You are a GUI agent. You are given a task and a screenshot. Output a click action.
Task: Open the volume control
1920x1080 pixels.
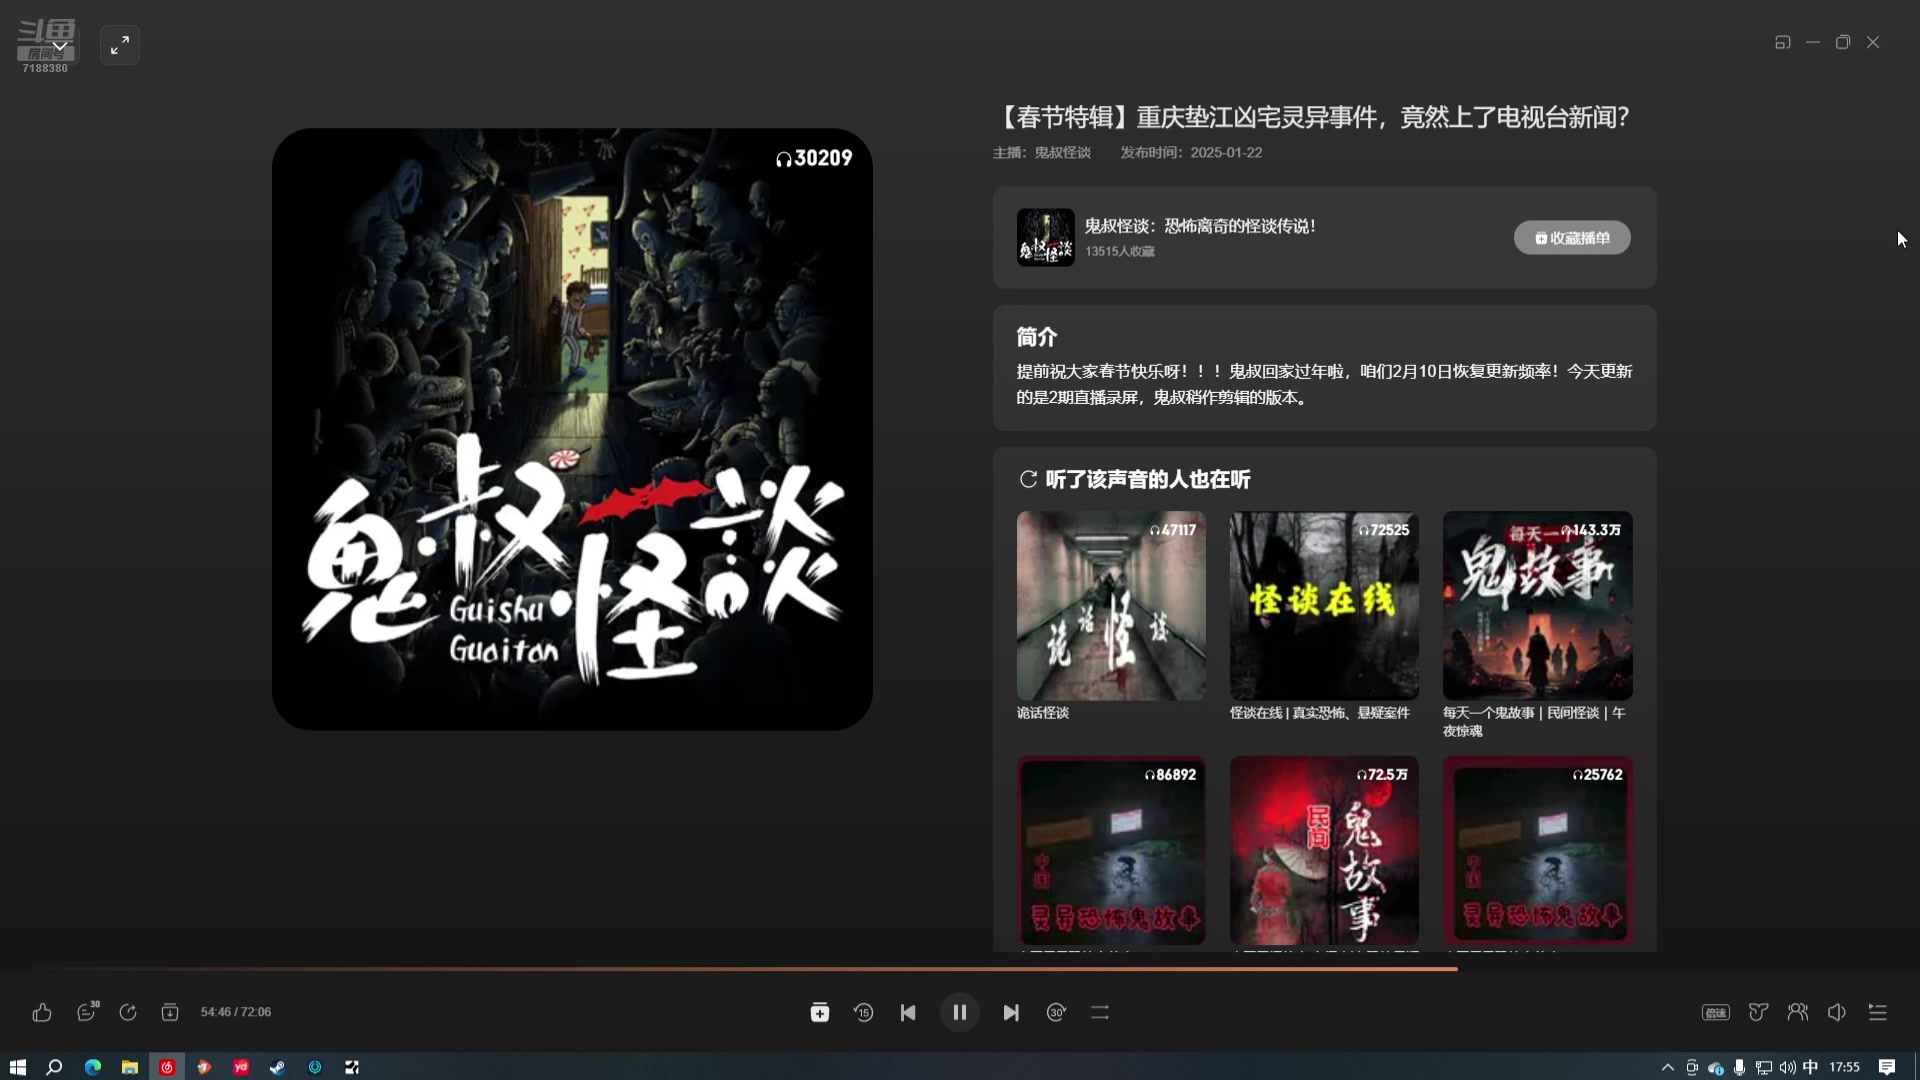[x=1837, y=1012]
